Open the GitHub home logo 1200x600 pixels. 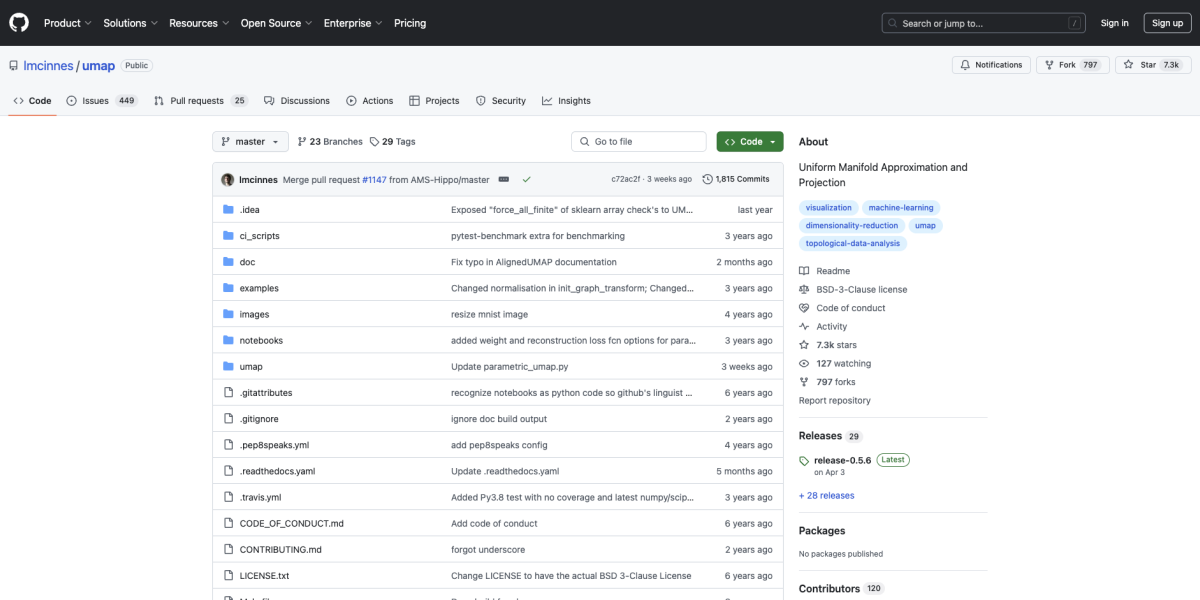(x=18, y=22)
